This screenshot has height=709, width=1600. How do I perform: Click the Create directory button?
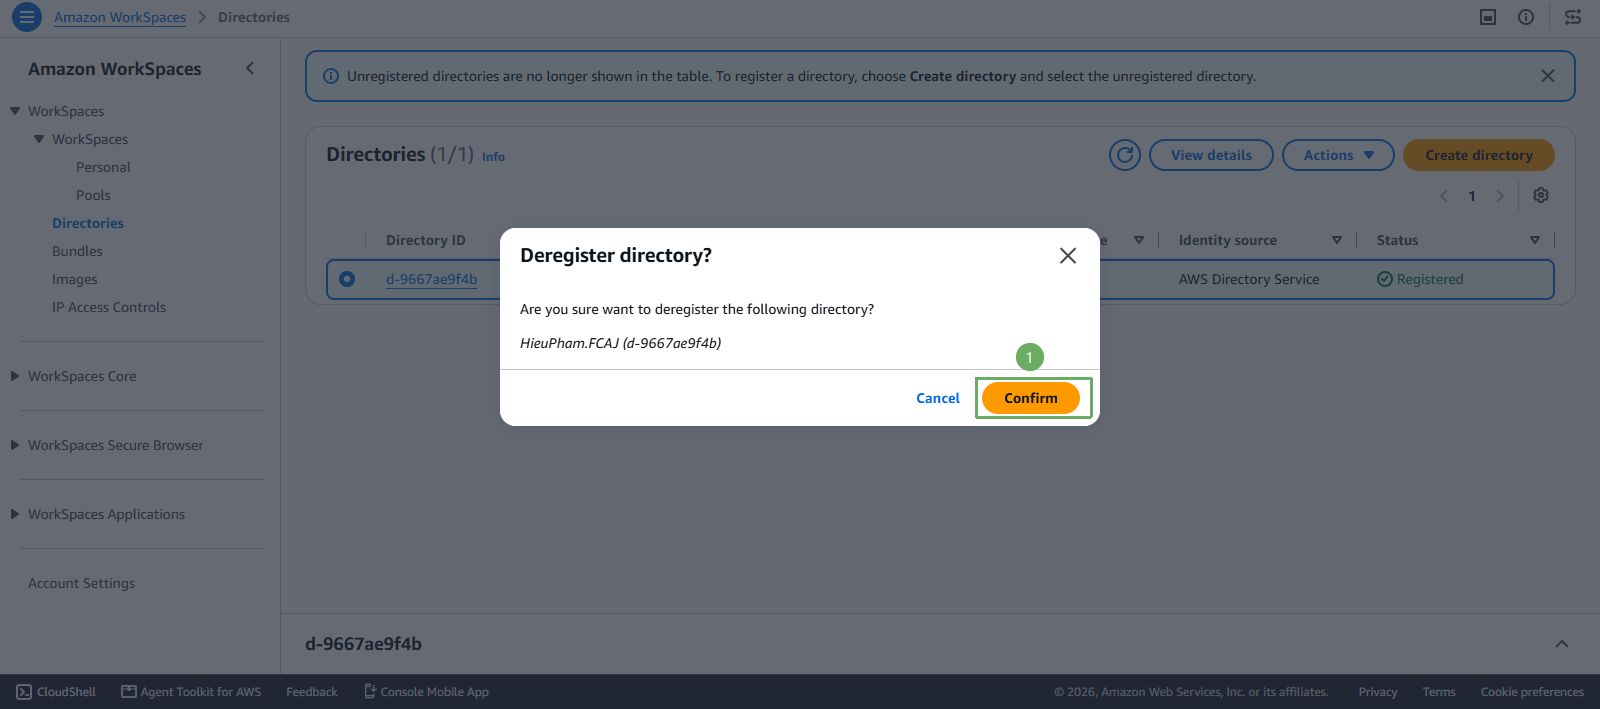tap(1479, 155)
